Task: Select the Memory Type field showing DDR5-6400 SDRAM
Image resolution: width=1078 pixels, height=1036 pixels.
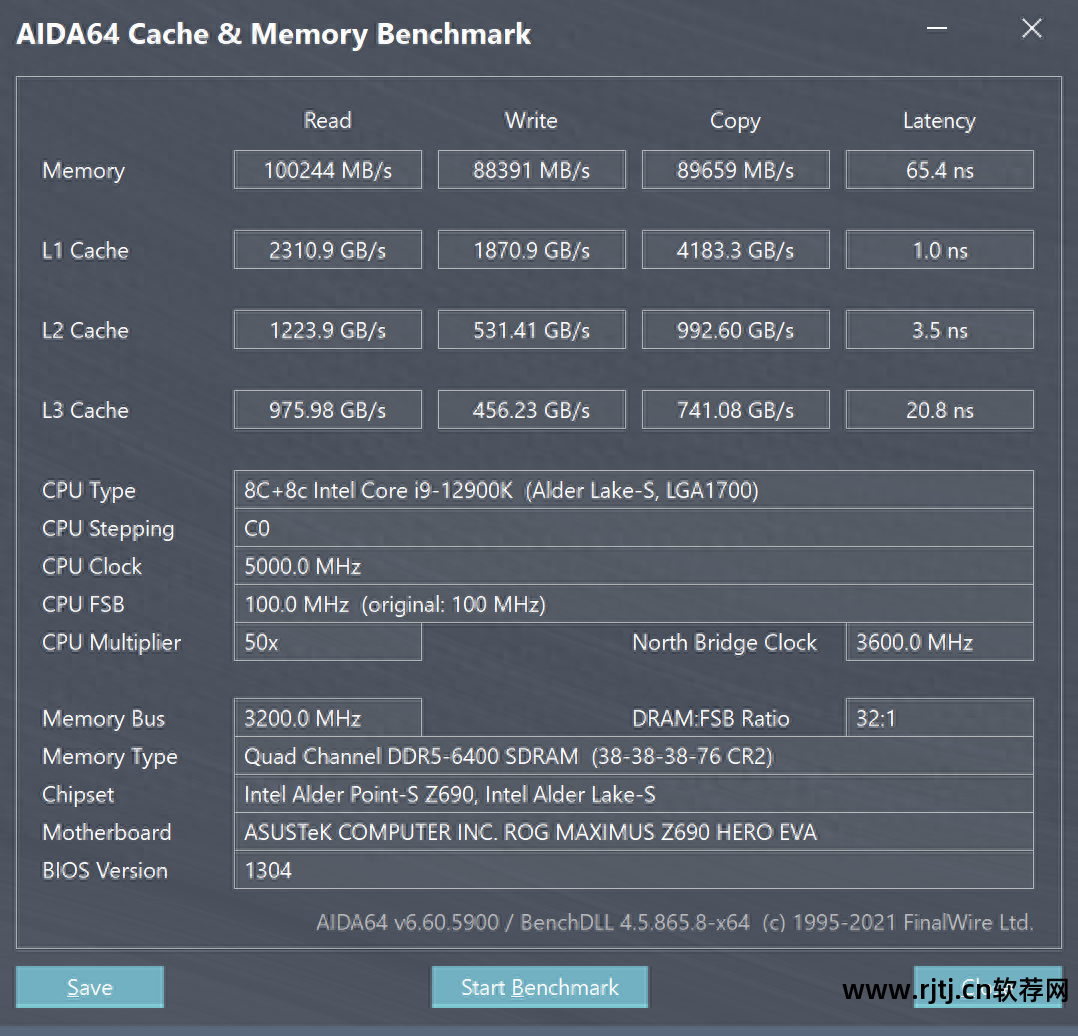Action: coord(634,756)
